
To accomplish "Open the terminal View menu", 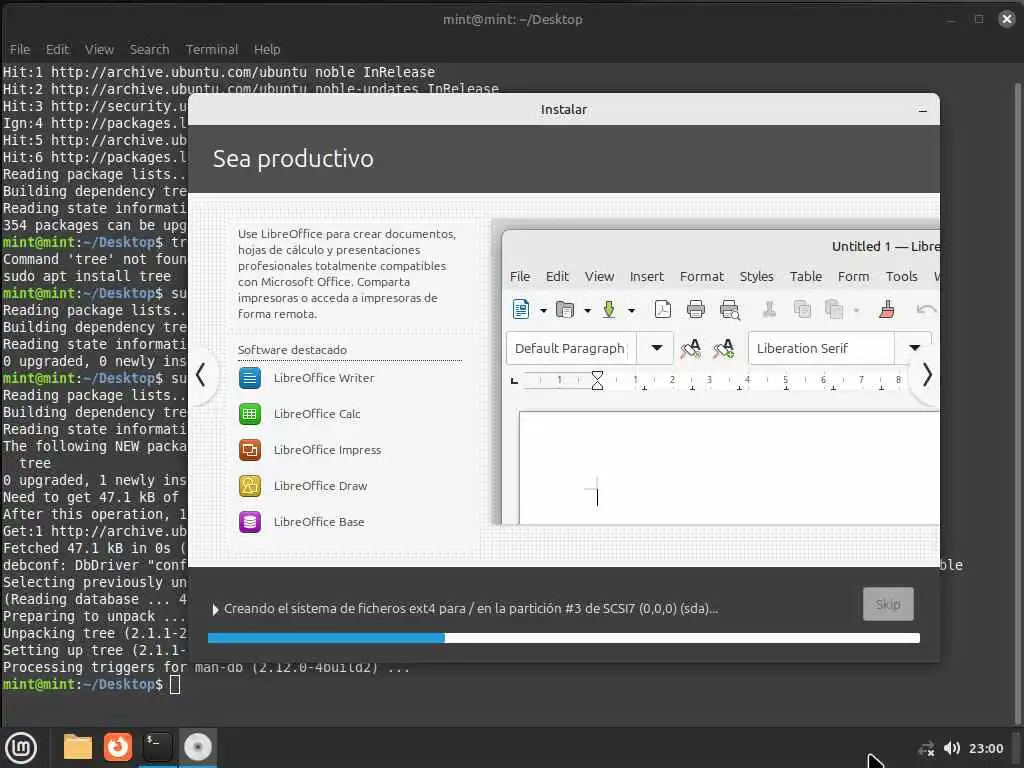I will tap(99, 50).
